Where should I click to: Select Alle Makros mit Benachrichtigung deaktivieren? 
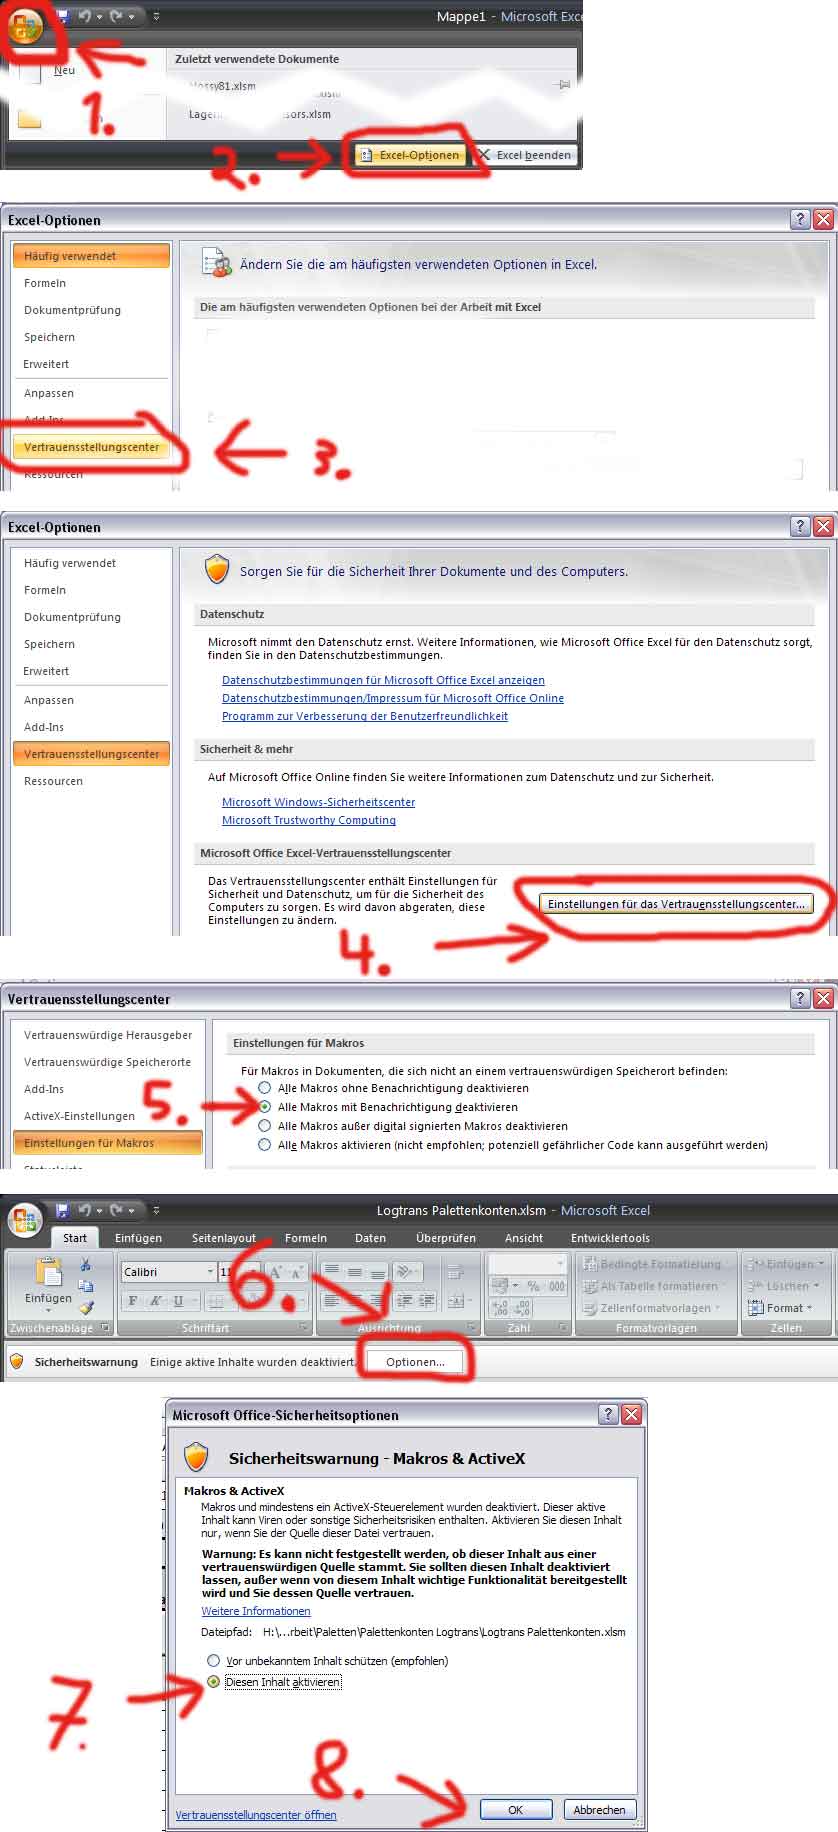(x=264, y=1107)
